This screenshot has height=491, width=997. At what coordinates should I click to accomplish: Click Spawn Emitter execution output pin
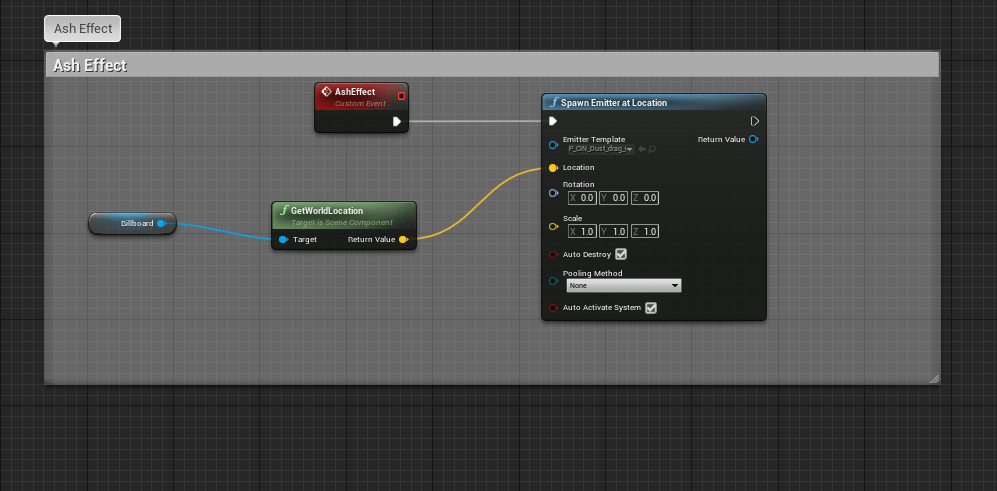755,121
